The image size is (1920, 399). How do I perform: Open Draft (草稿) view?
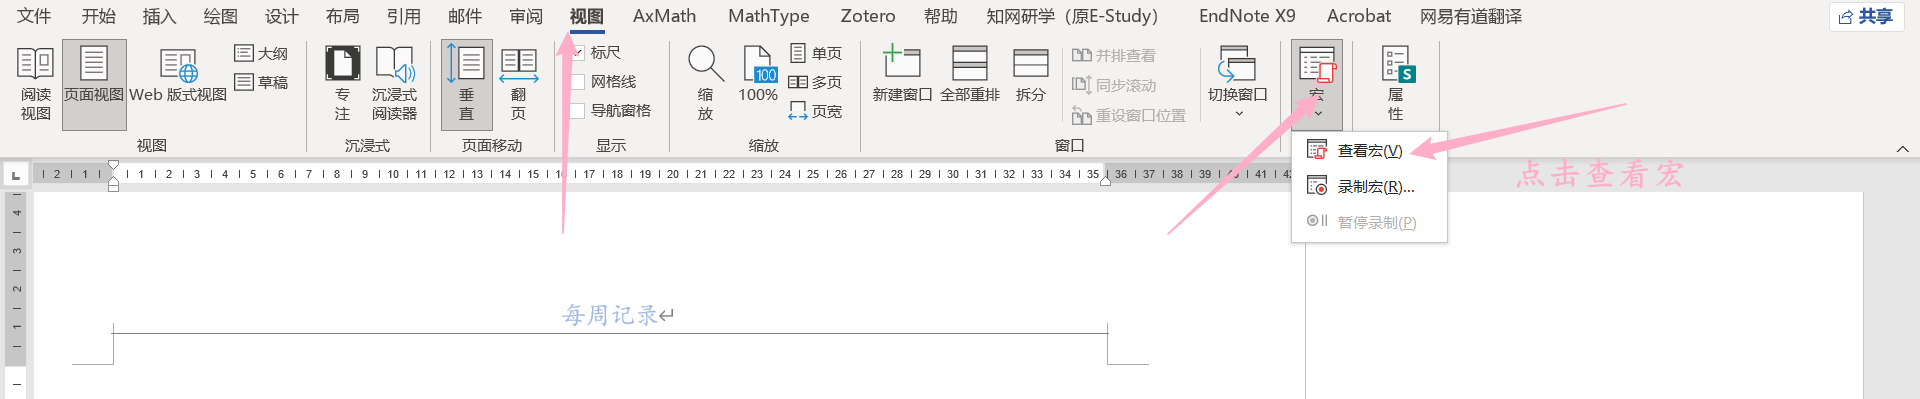pos(261,82)
